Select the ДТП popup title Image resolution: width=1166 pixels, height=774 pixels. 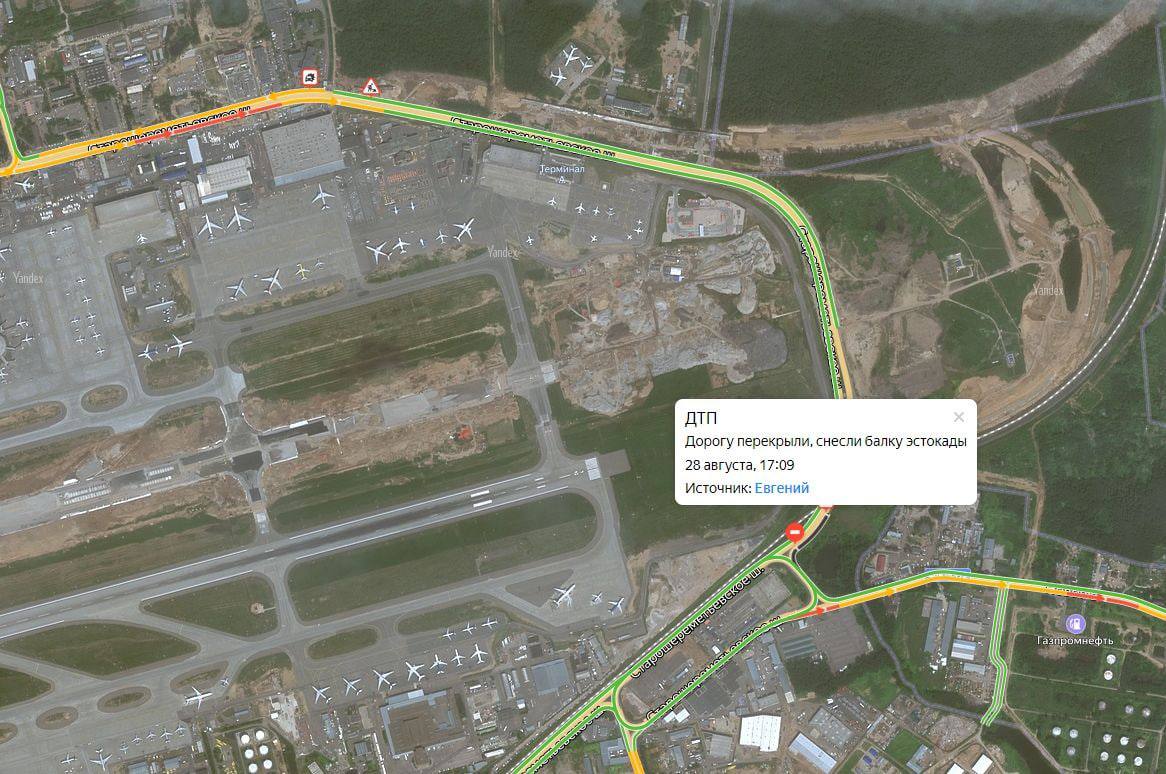pyautogui.click(x=701, y=418)
